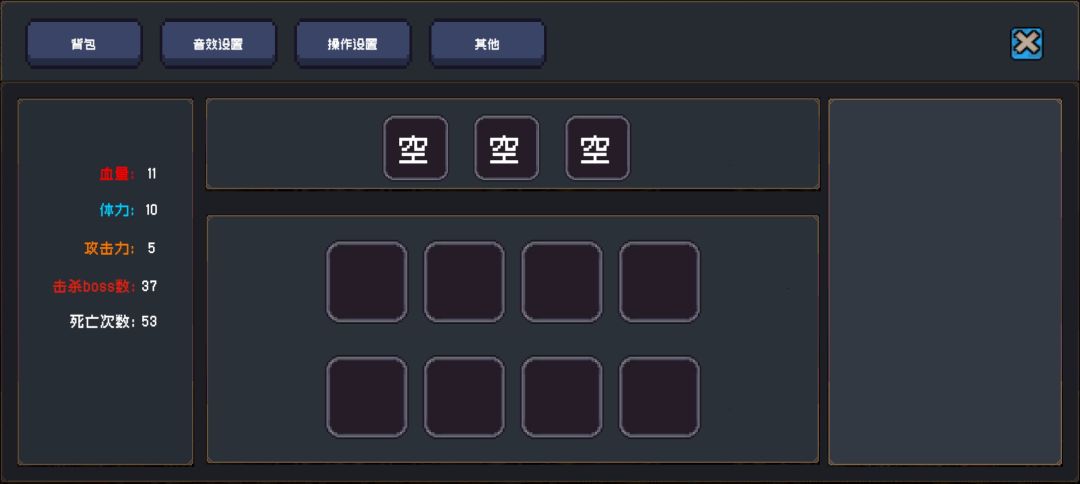Close the inventory menu with X
Screen dimensions: 1080x484
point(1026,43)
